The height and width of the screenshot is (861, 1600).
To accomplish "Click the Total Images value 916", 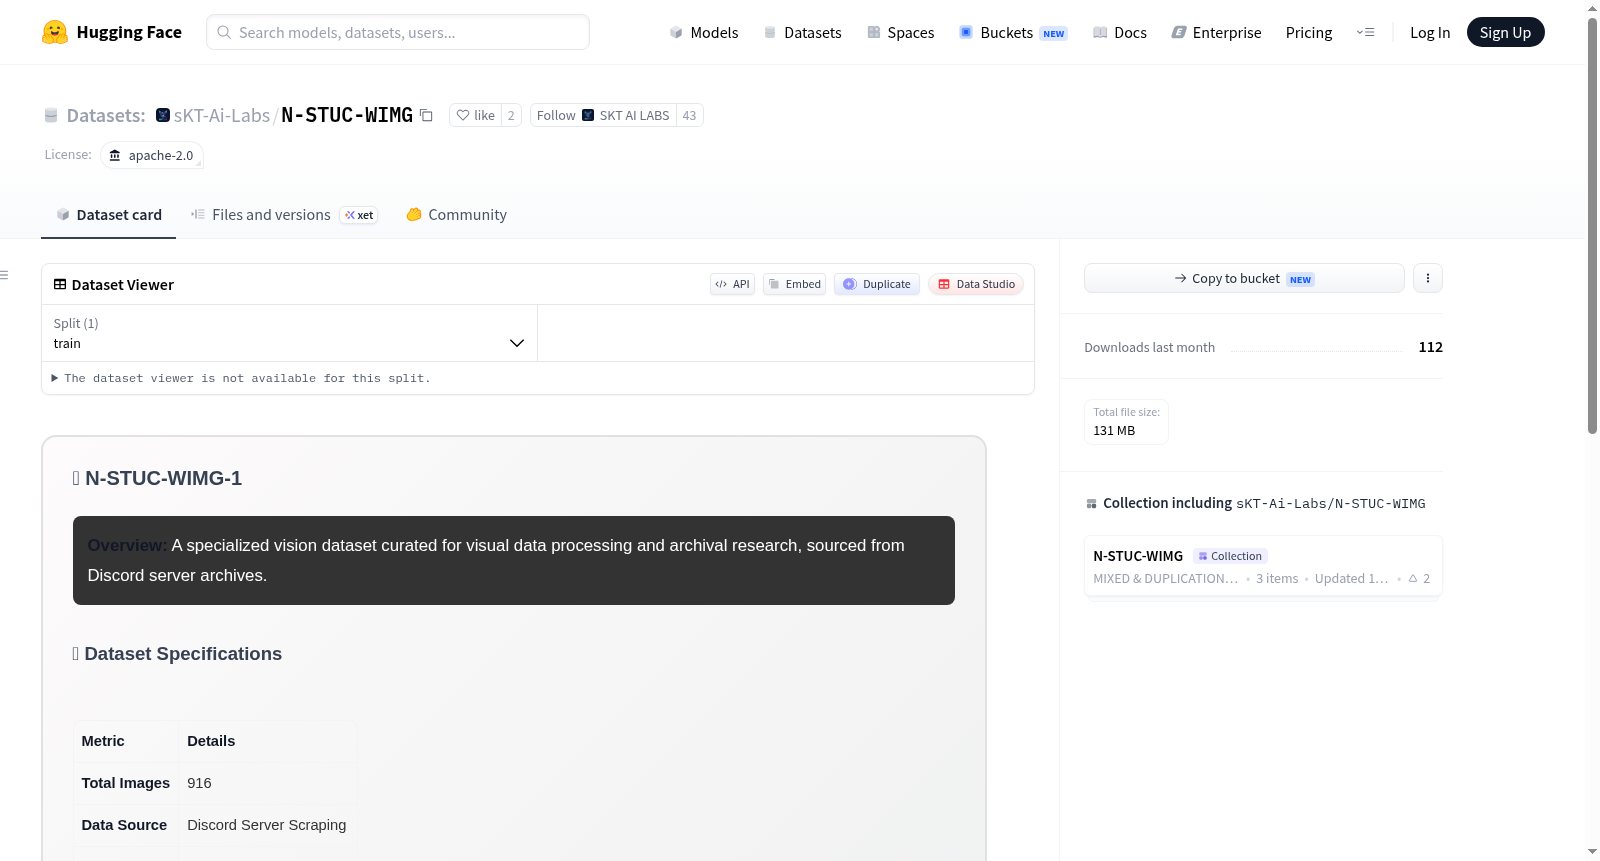I will [x=199, y=783].
